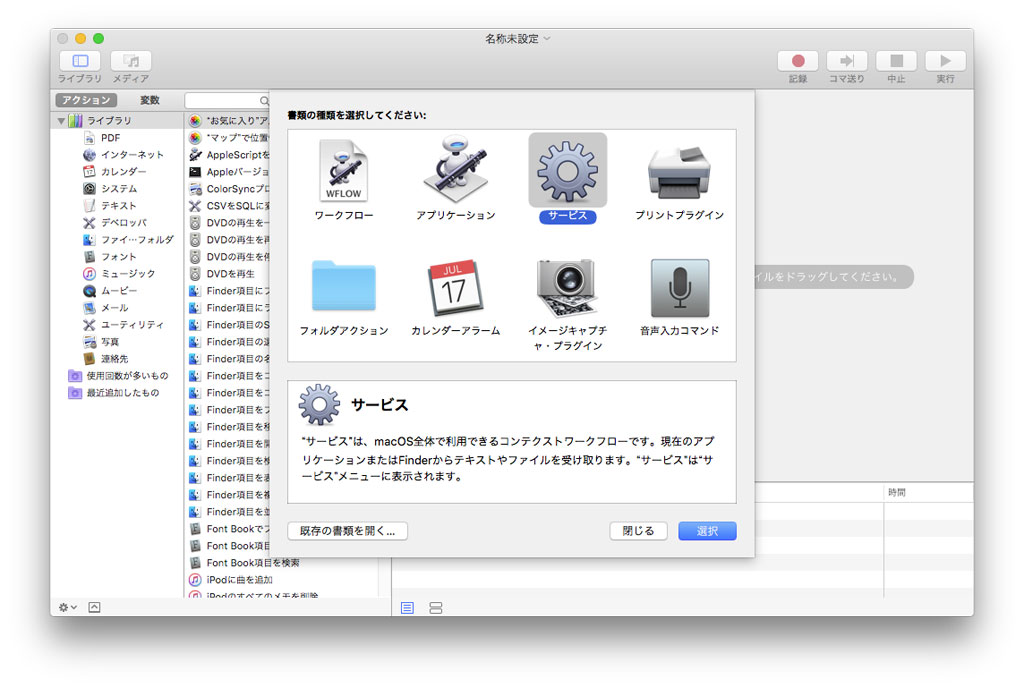Image resolution: width=1024 pixels, height=688 pixels.
Task: Click the 中止 stop button
Action: tap(897, 61)
